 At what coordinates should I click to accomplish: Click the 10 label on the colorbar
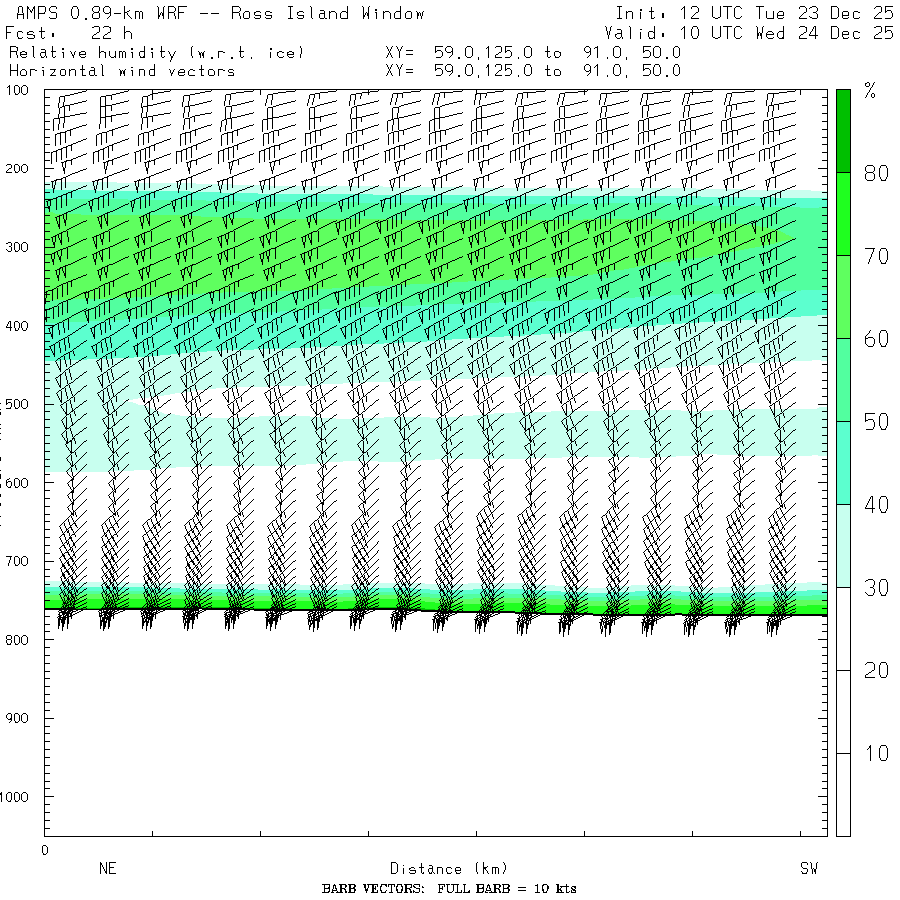(876, 753)
